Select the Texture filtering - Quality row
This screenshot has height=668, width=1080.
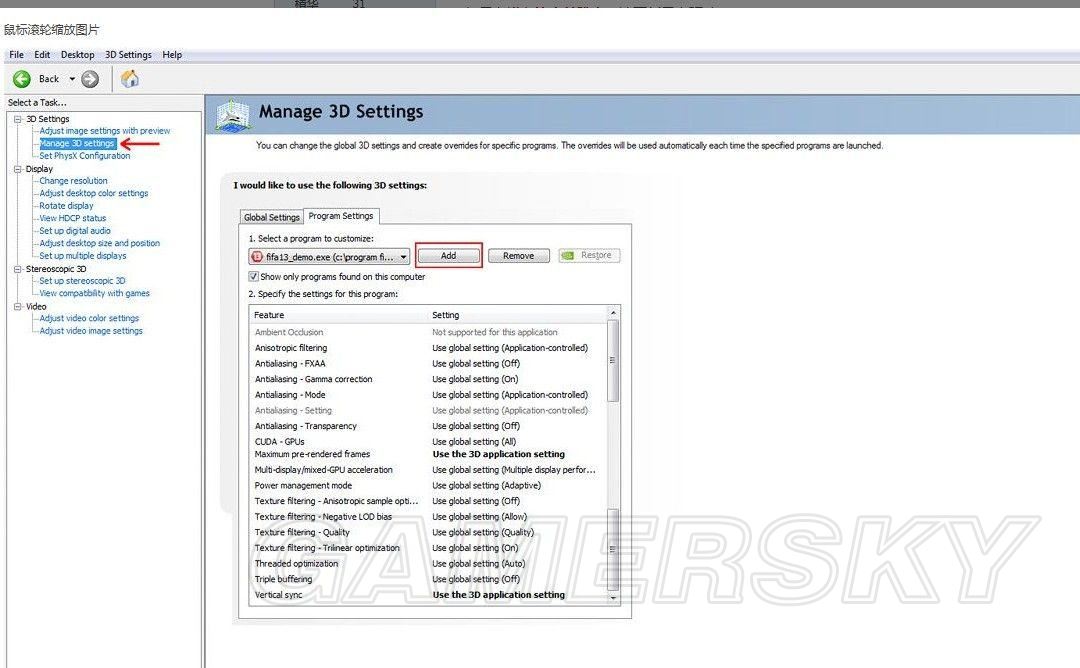point(428,532)
